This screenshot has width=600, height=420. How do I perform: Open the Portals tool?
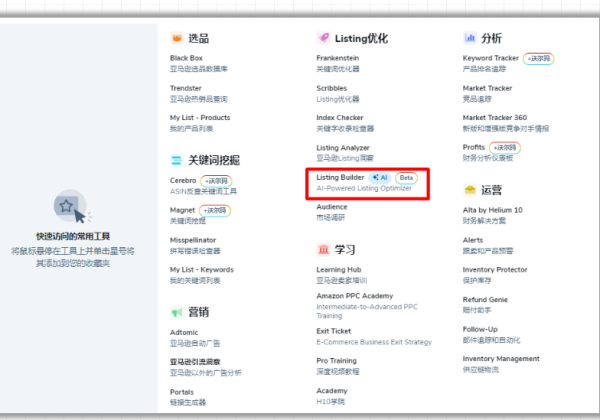tap(182, 392)
